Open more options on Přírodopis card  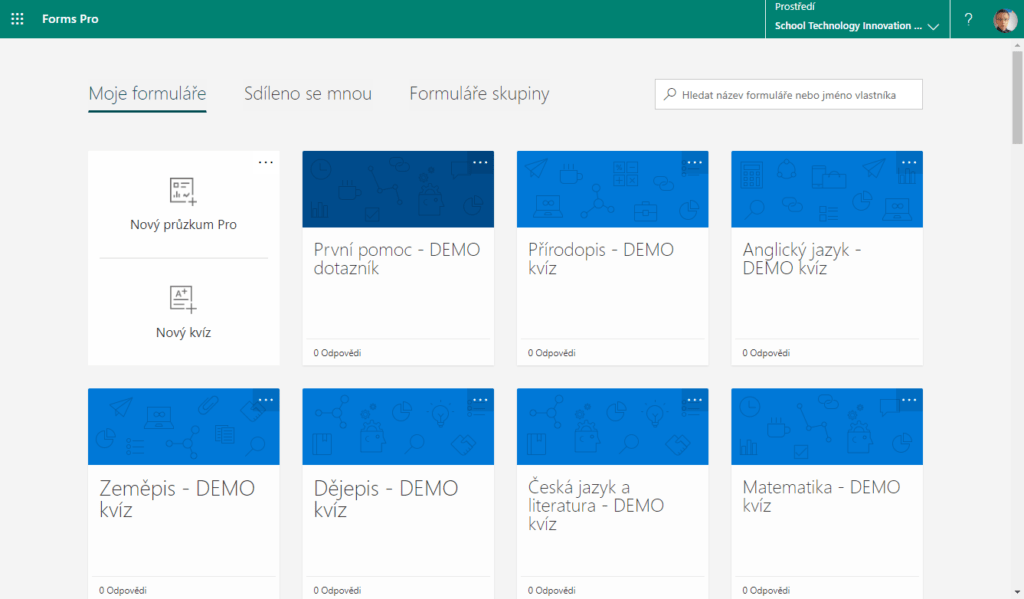pyautogui.click(x=694, y=163)
